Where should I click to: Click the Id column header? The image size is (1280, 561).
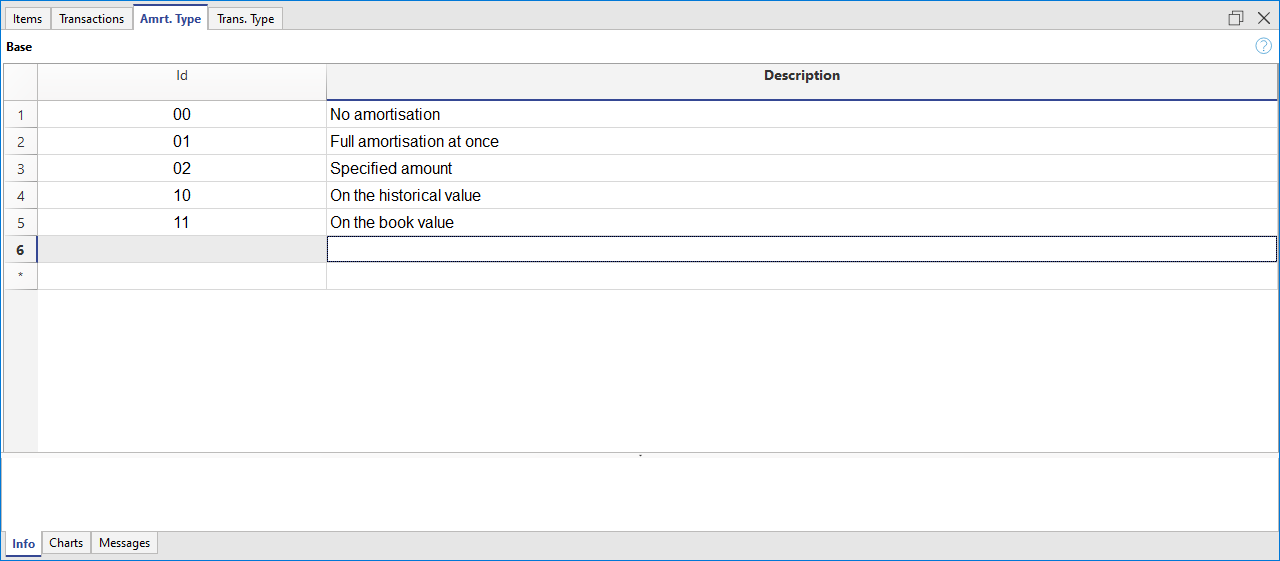point(182,76)
